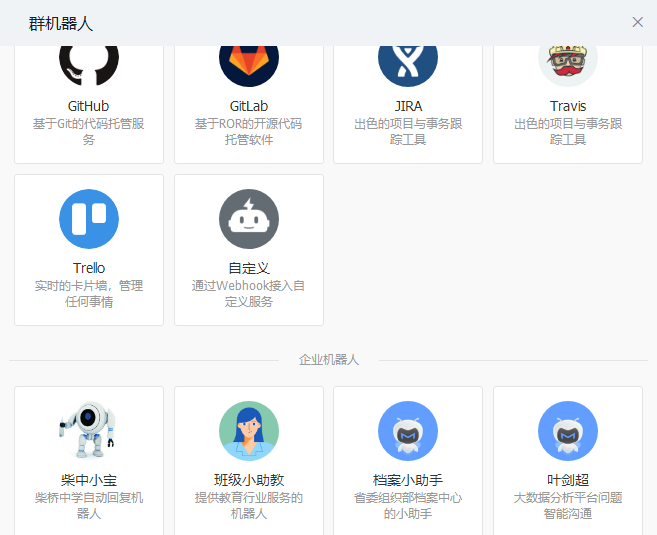Click JIRA's description 出色的项目与事务跟踪工具
The image size is (657, 535).
[x=408, y=132]
